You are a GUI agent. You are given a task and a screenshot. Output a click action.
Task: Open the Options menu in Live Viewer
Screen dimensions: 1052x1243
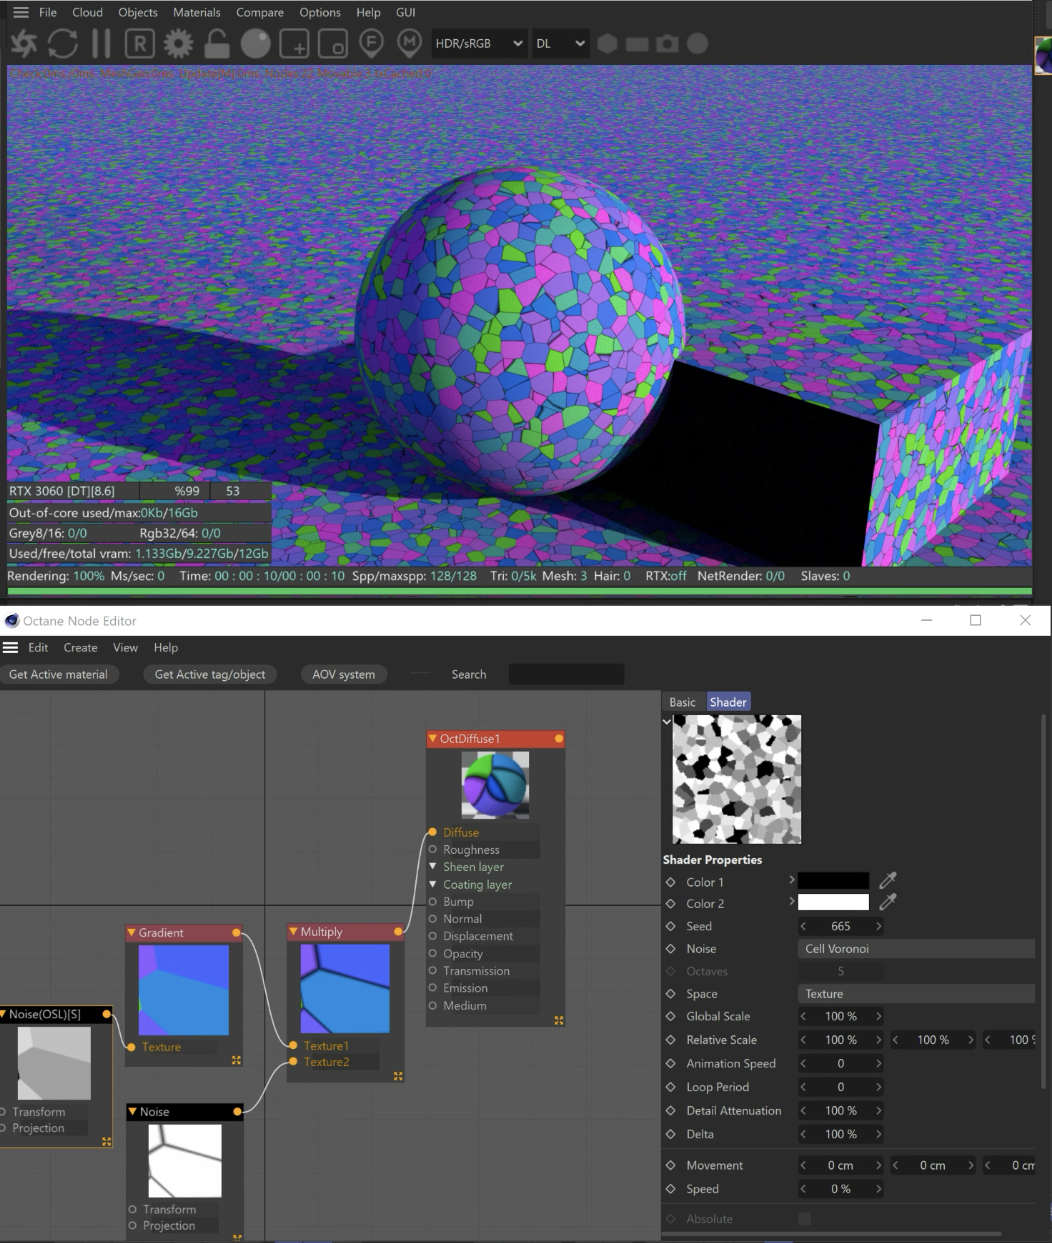click(320, 12)
